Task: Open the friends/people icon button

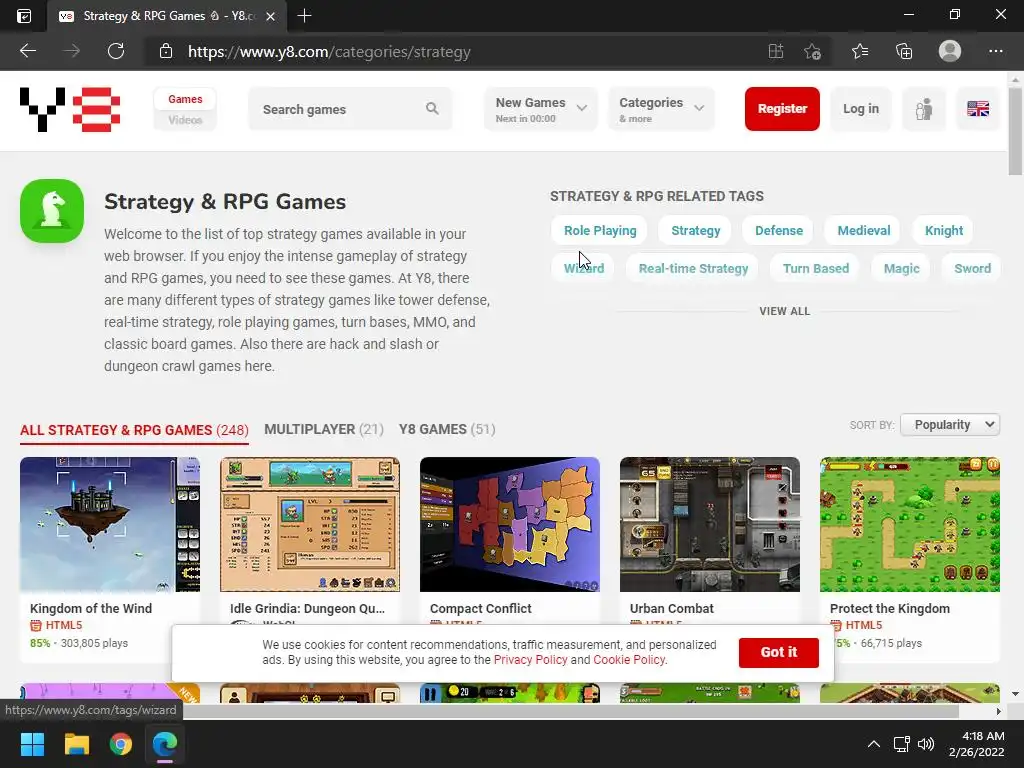Action: (923, 109)
